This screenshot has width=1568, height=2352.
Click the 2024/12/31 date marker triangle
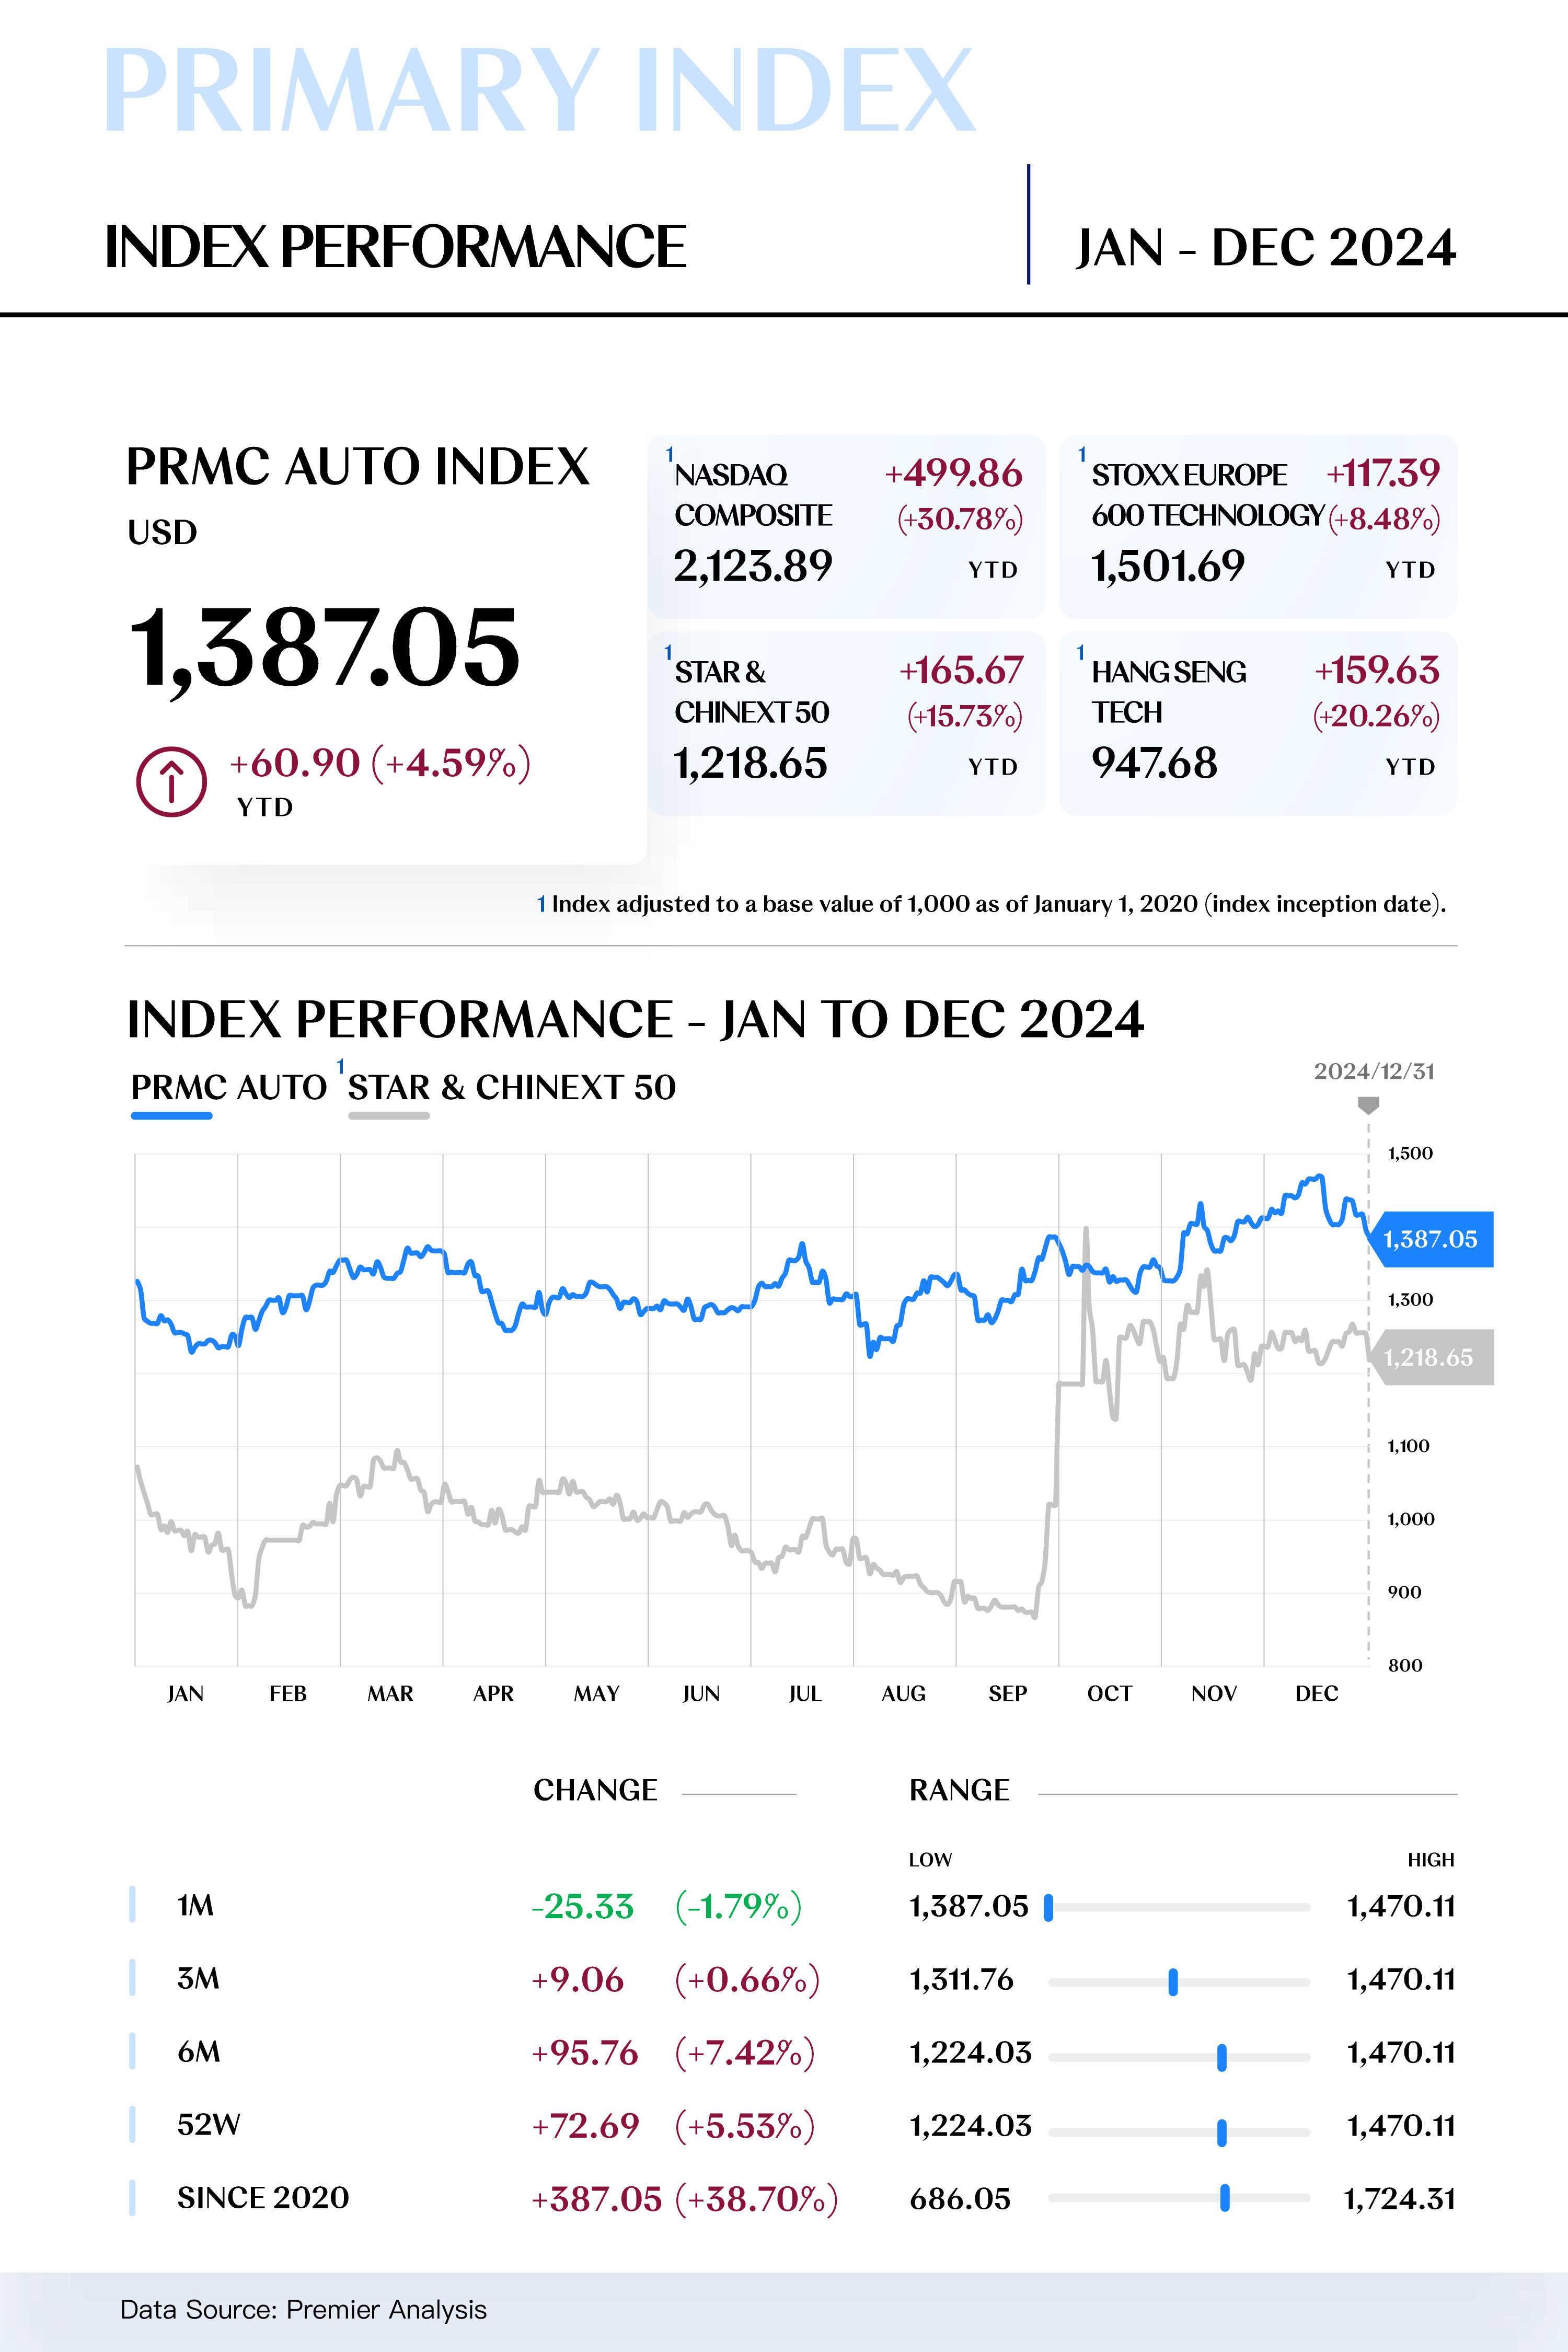[1368, 1105]
